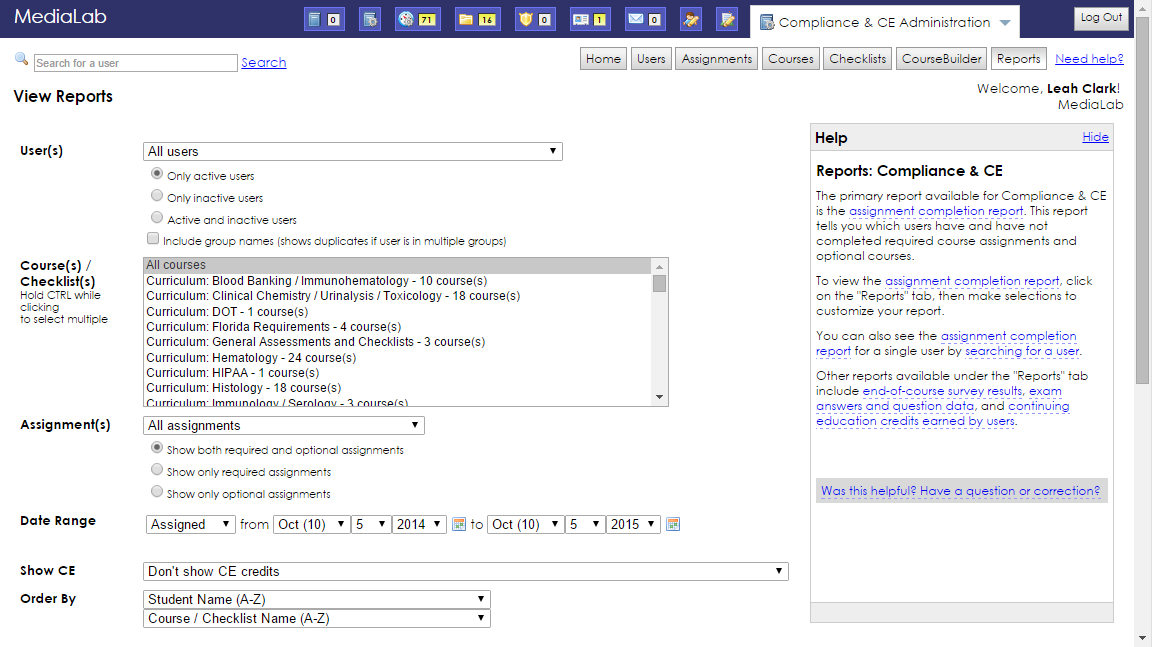Image resolution: width=1152 pixels, height=647 pixels.
Task: Choose Show only optional assignments
Action: coord(156,491)
